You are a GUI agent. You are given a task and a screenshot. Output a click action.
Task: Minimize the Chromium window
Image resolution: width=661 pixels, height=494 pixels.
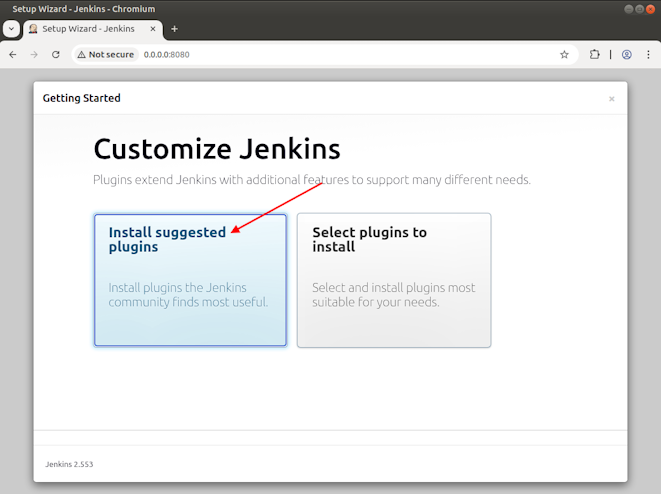[614, 9]
